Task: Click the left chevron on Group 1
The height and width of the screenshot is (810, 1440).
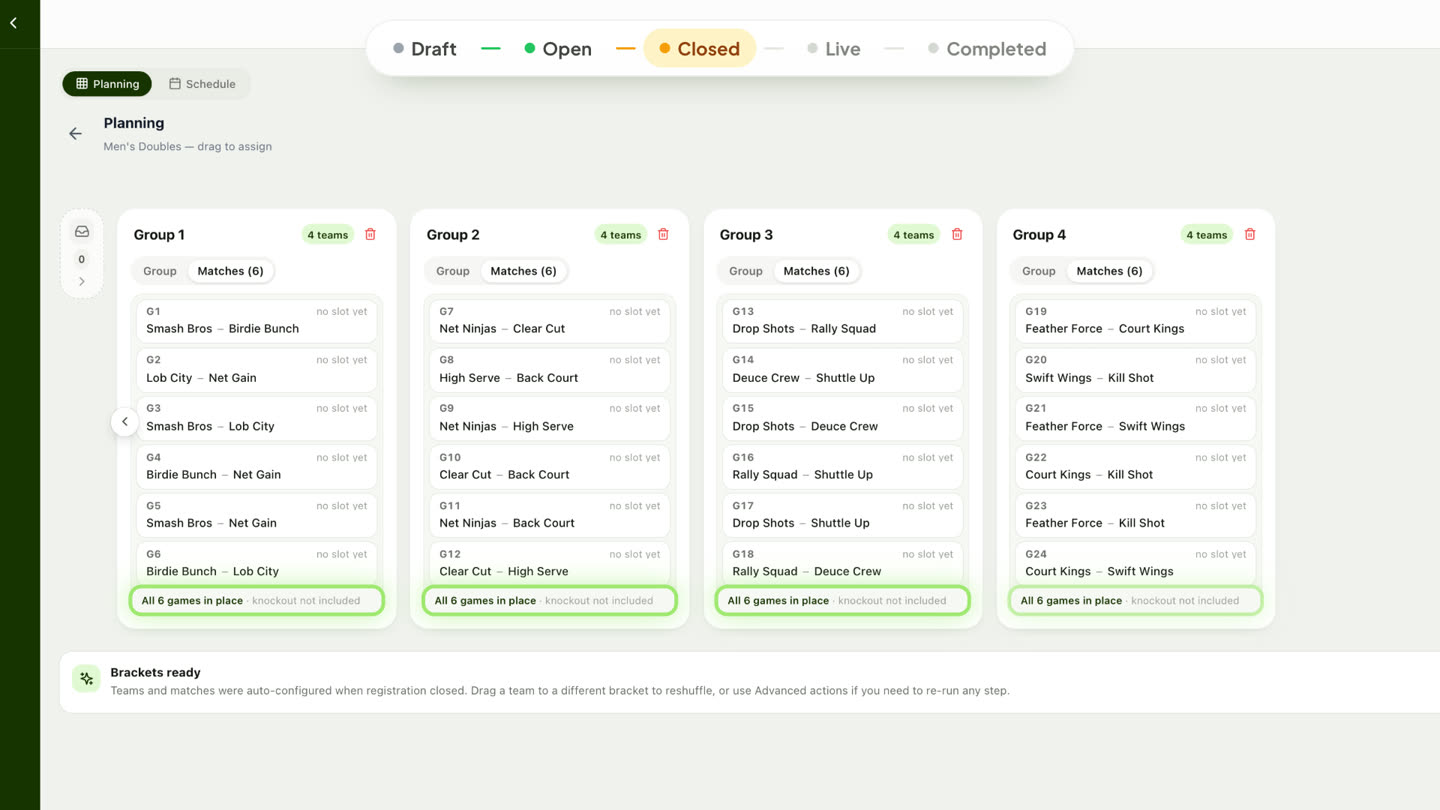Action: pyautogui.click(x=125, y=422)
